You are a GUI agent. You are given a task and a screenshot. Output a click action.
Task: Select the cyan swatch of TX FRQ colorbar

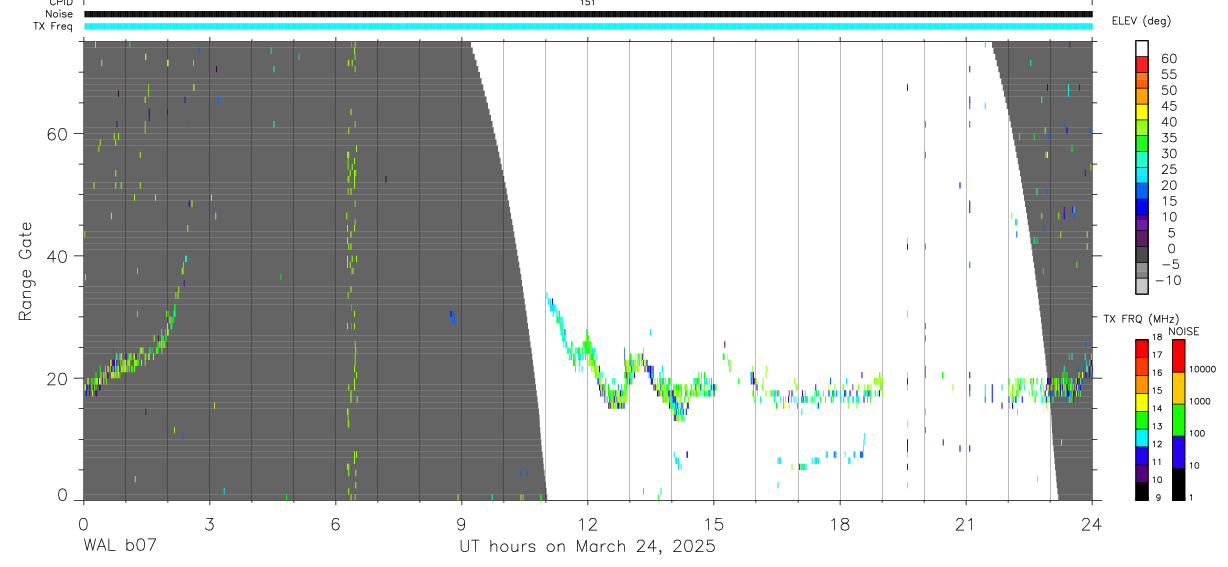pyautogui.click(x=1141, y=437)
